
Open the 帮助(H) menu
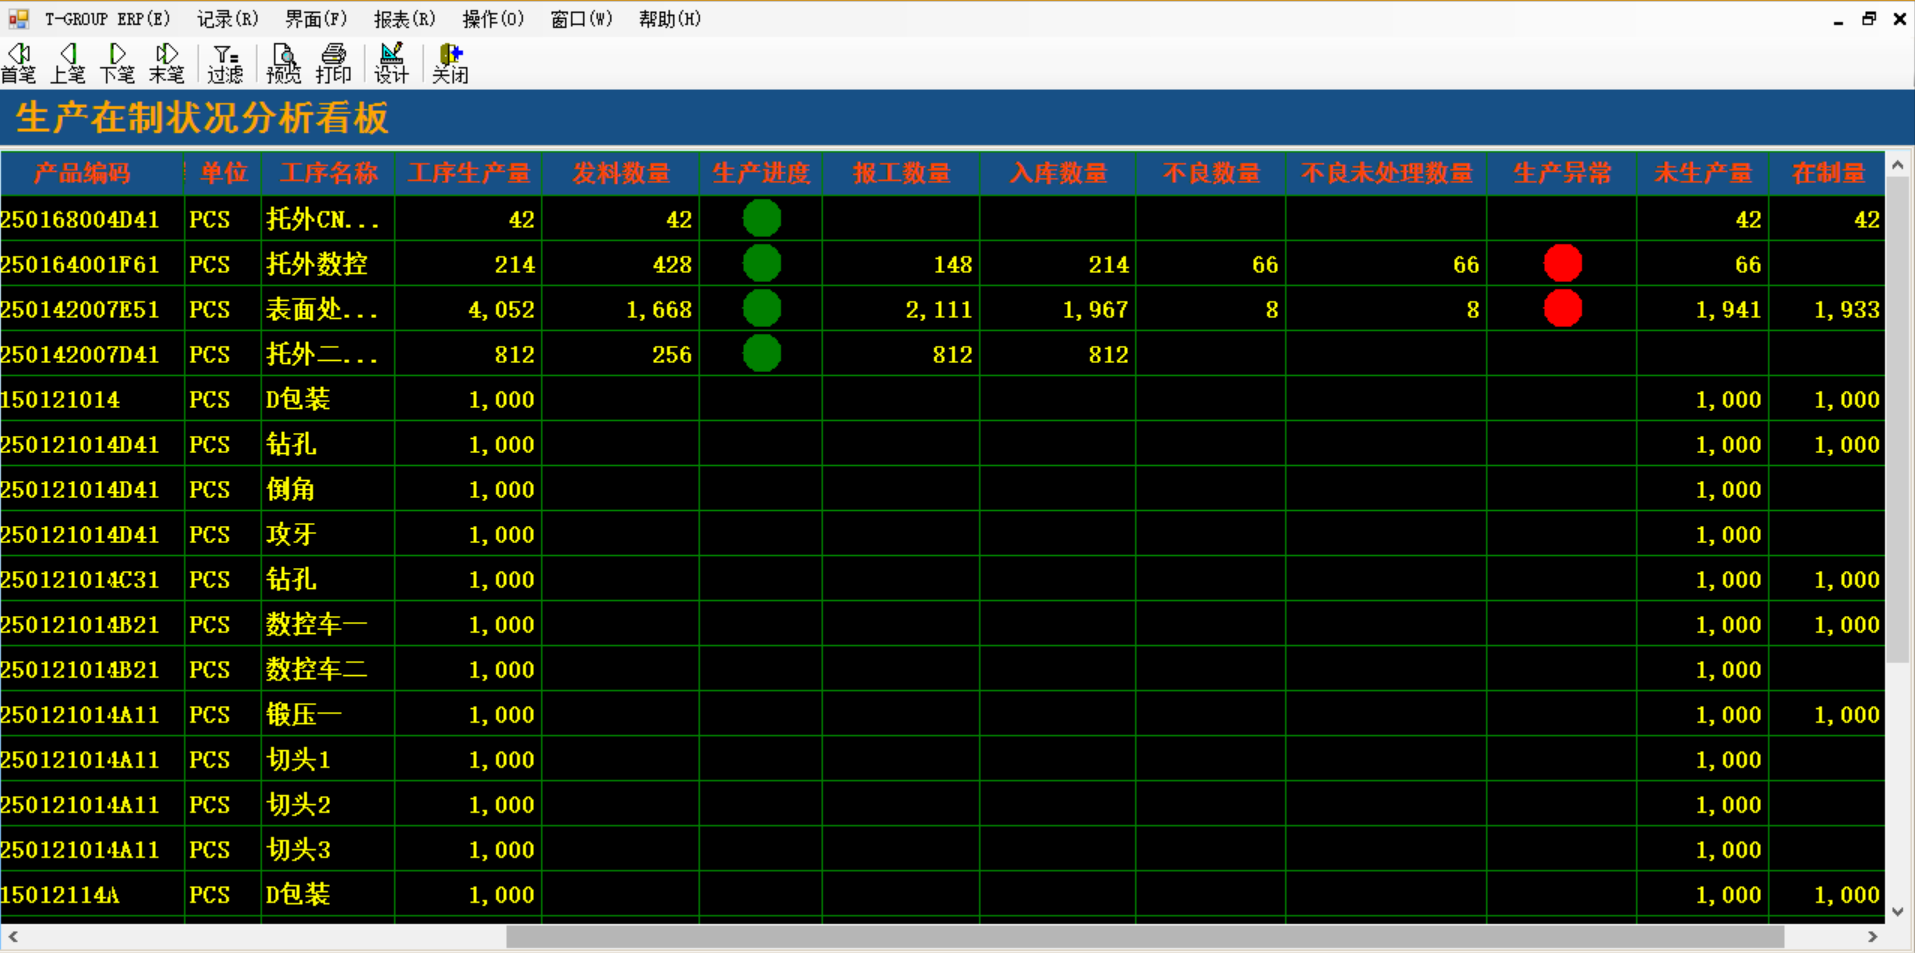click(670, 19)
